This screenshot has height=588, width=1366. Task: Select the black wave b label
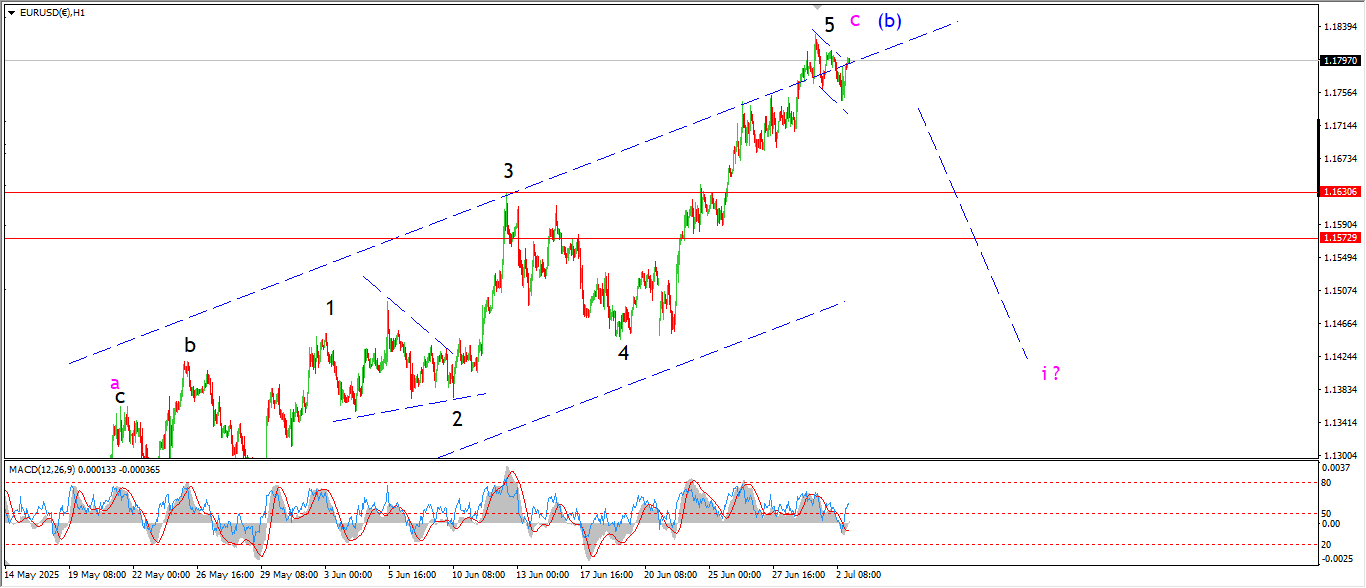pyautogui.click(x=189, y=346)
